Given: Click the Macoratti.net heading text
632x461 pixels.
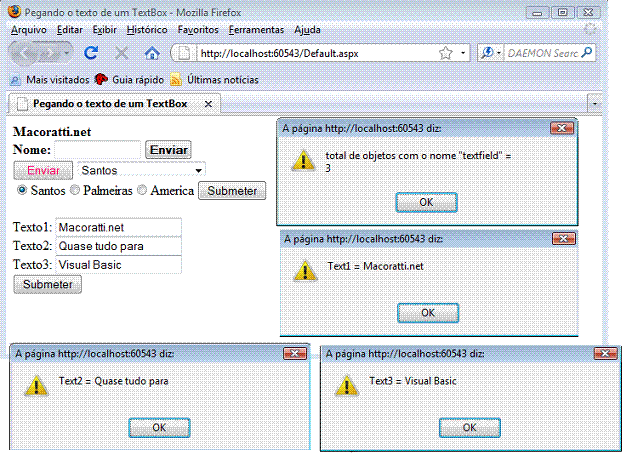Looking at the screenshot, I should tap(52, 132).
